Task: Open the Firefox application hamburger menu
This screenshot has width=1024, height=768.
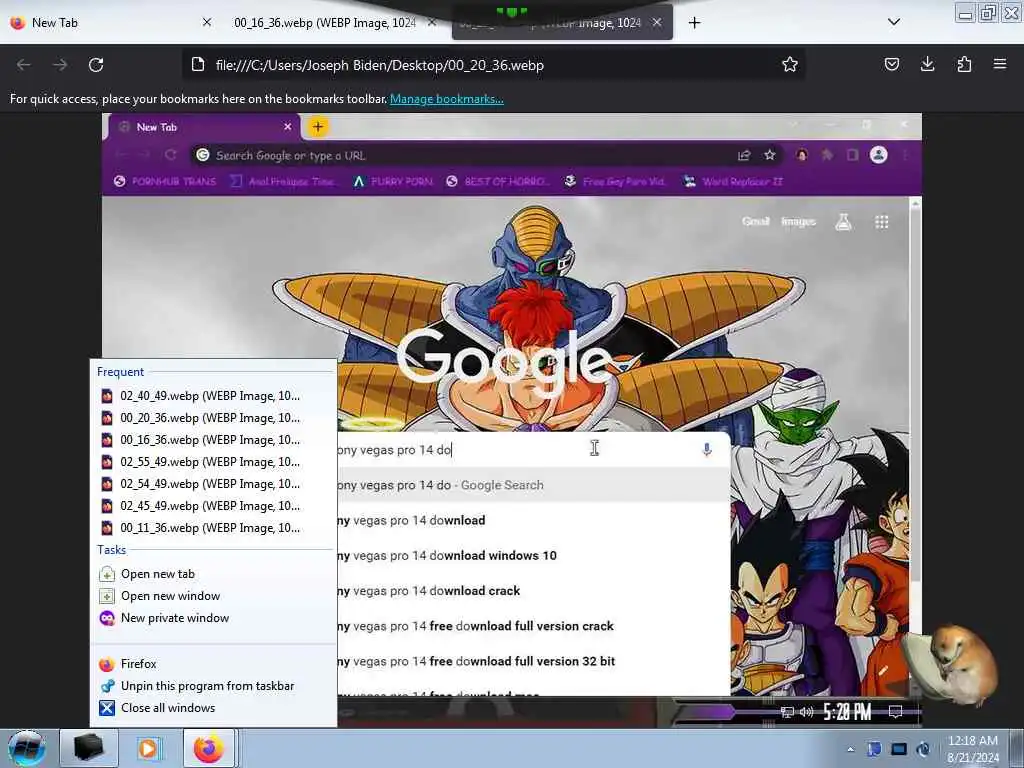Action: pos(1000,64)
